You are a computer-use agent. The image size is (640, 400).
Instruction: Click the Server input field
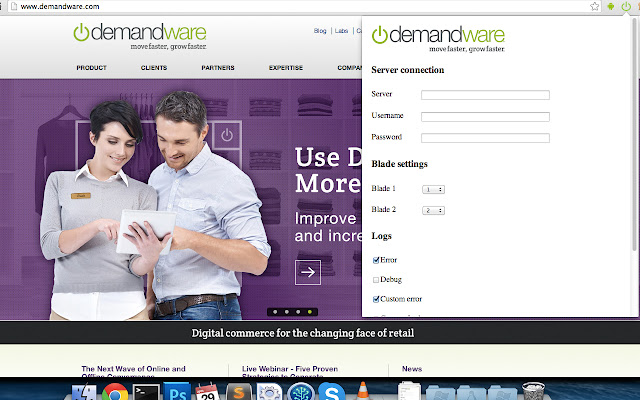pos(485,95)
